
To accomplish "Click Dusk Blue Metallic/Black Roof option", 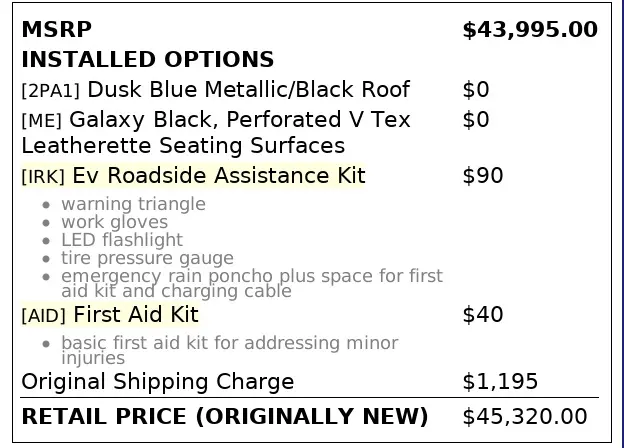I will coord(215,90).
